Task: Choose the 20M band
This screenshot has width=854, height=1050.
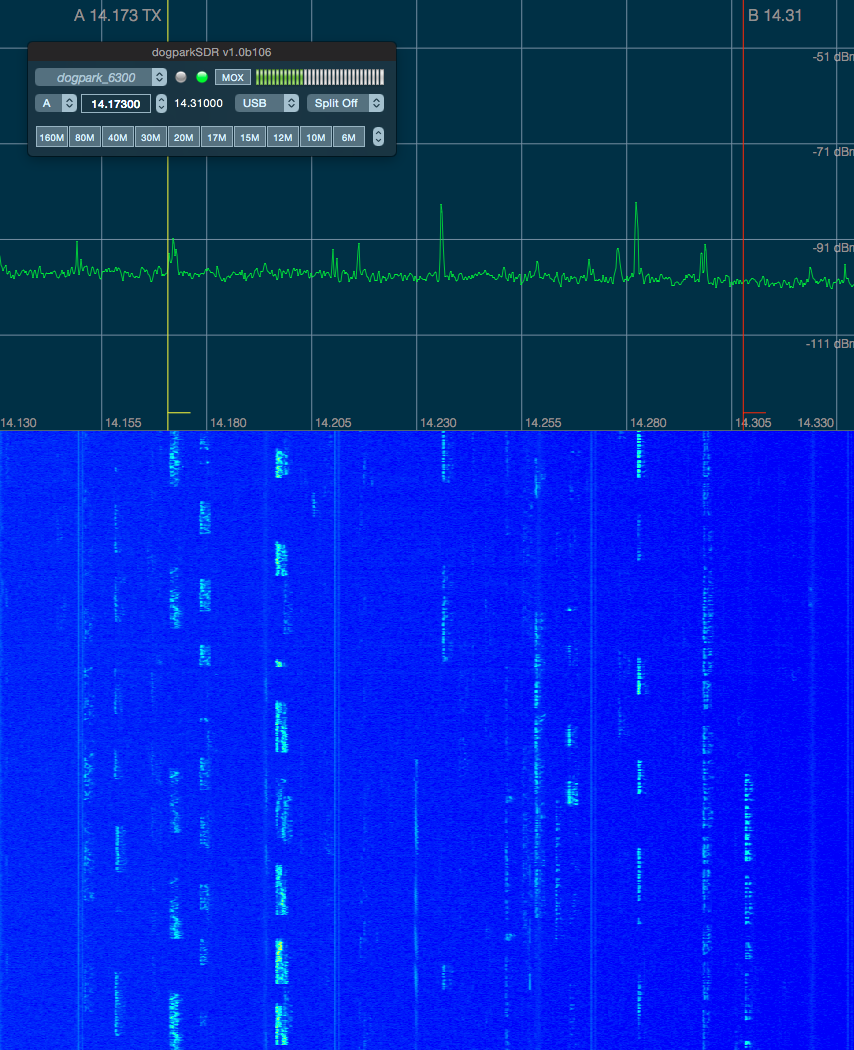Action: point(183,137)
